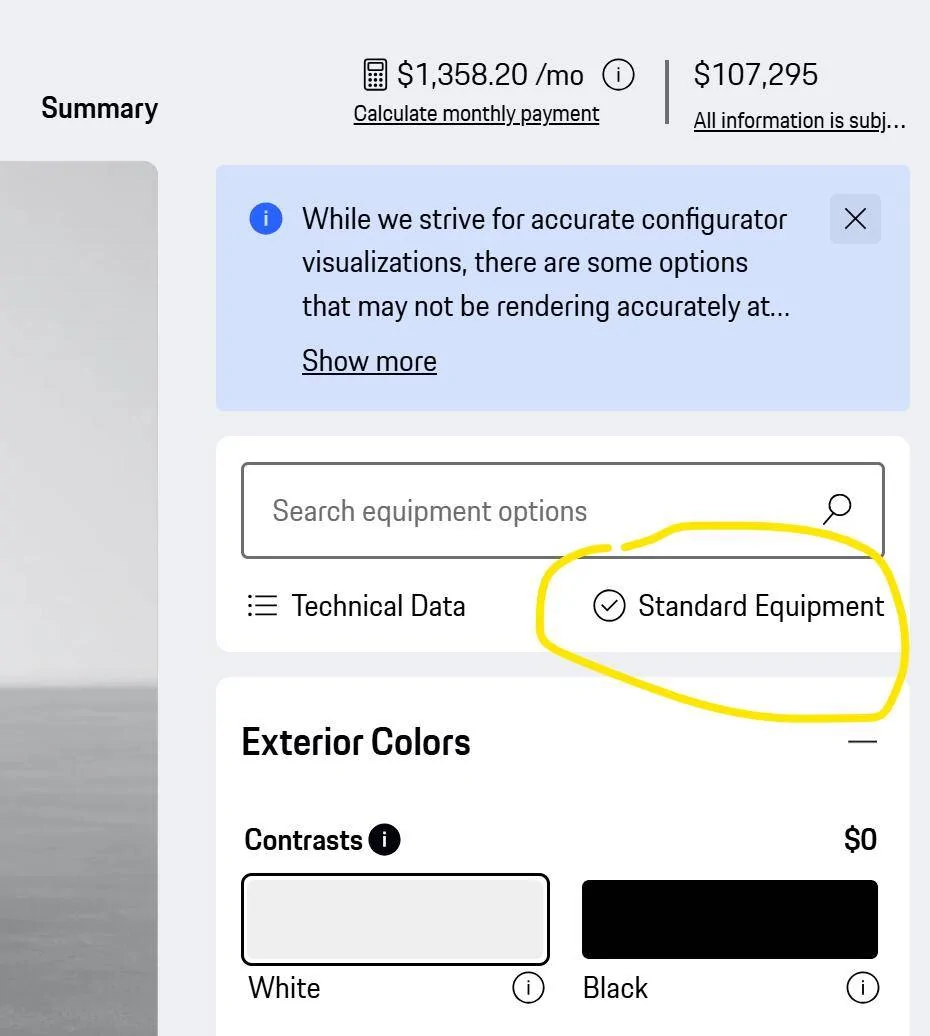
Task: Open the Standard Equipment list
Action: 761,606
